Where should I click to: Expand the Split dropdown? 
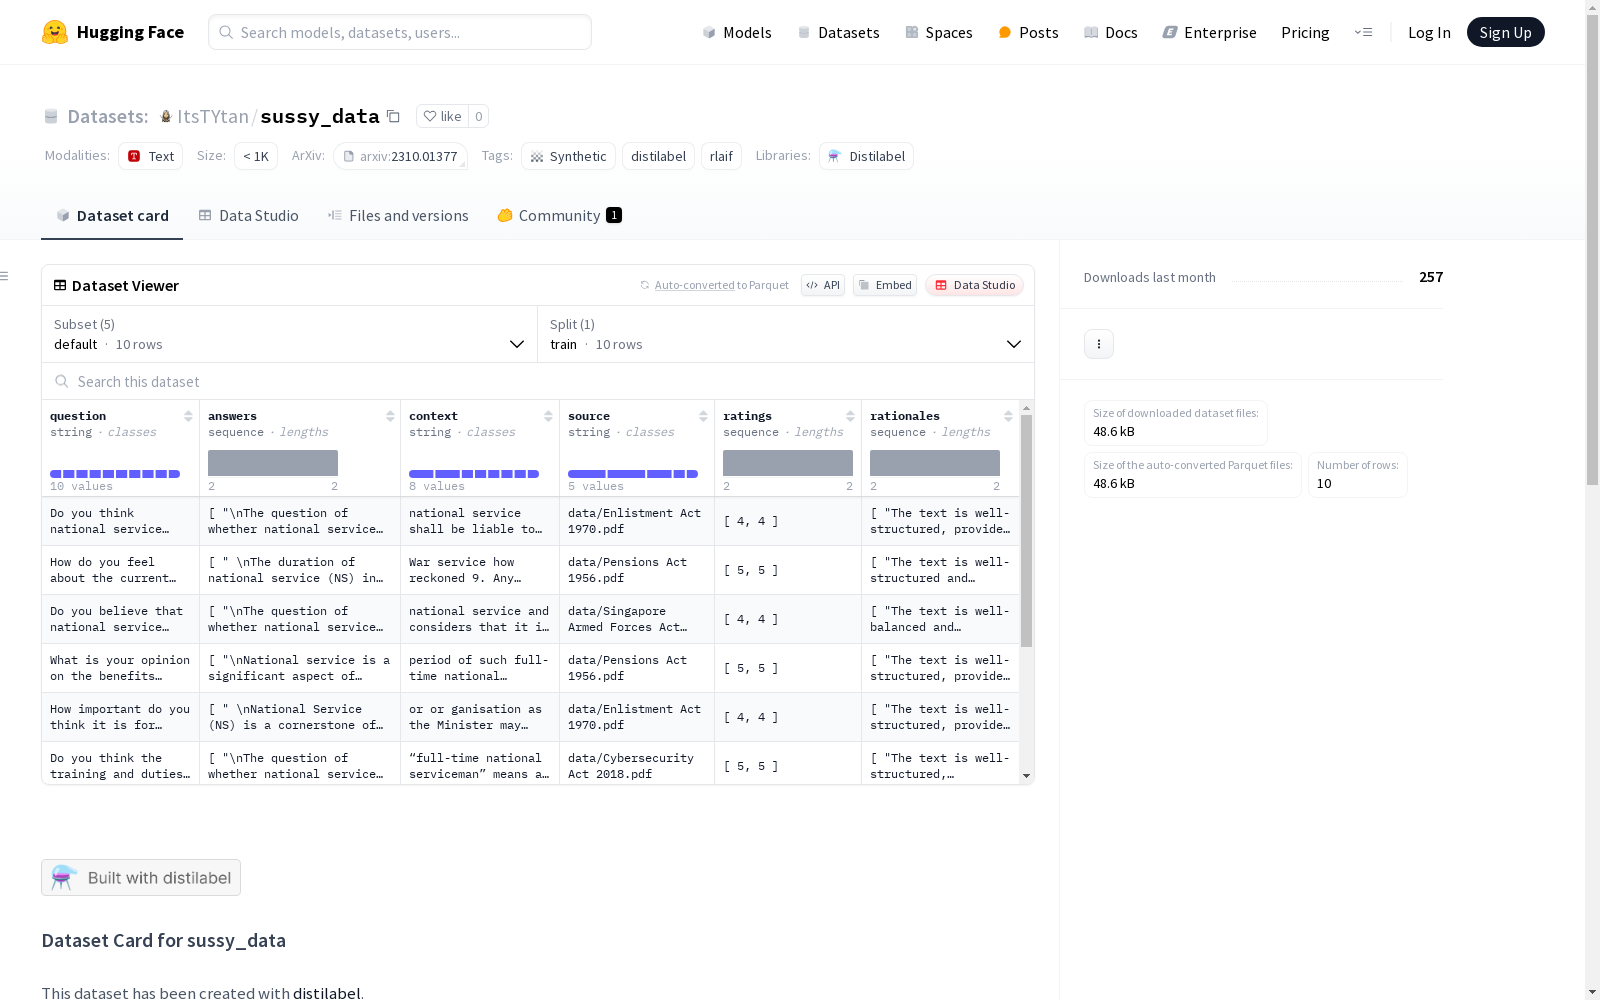[786, 334]
